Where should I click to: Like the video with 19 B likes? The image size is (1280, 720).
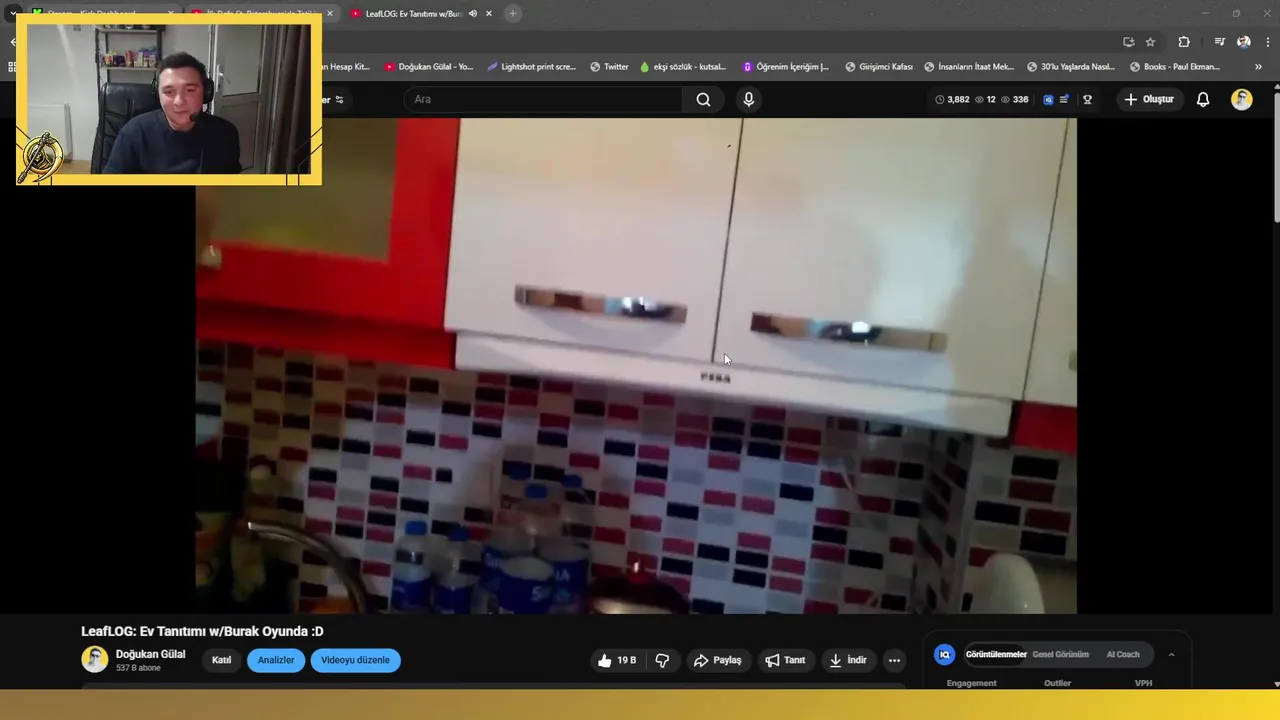pos(617,660)
